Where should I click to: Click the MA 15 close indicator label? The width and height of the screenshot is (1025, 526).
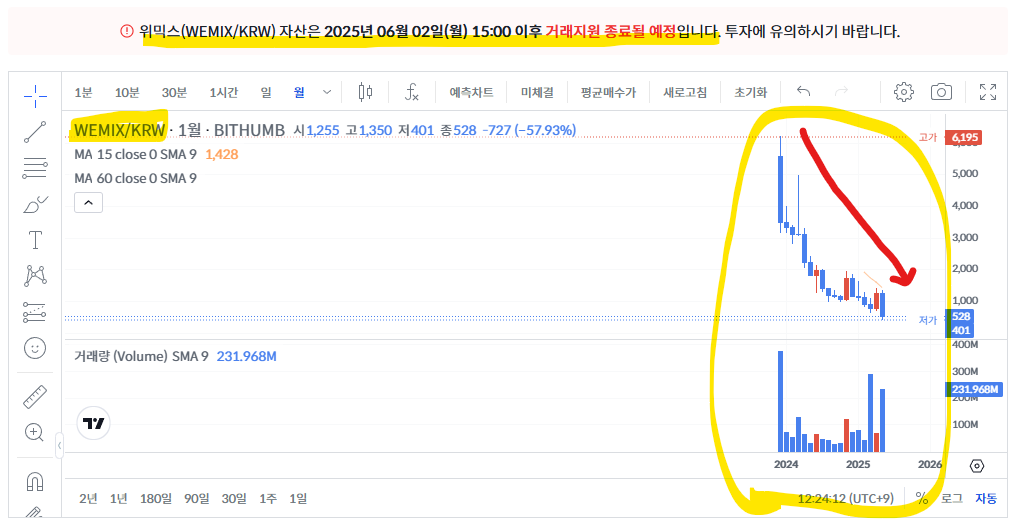135,155
